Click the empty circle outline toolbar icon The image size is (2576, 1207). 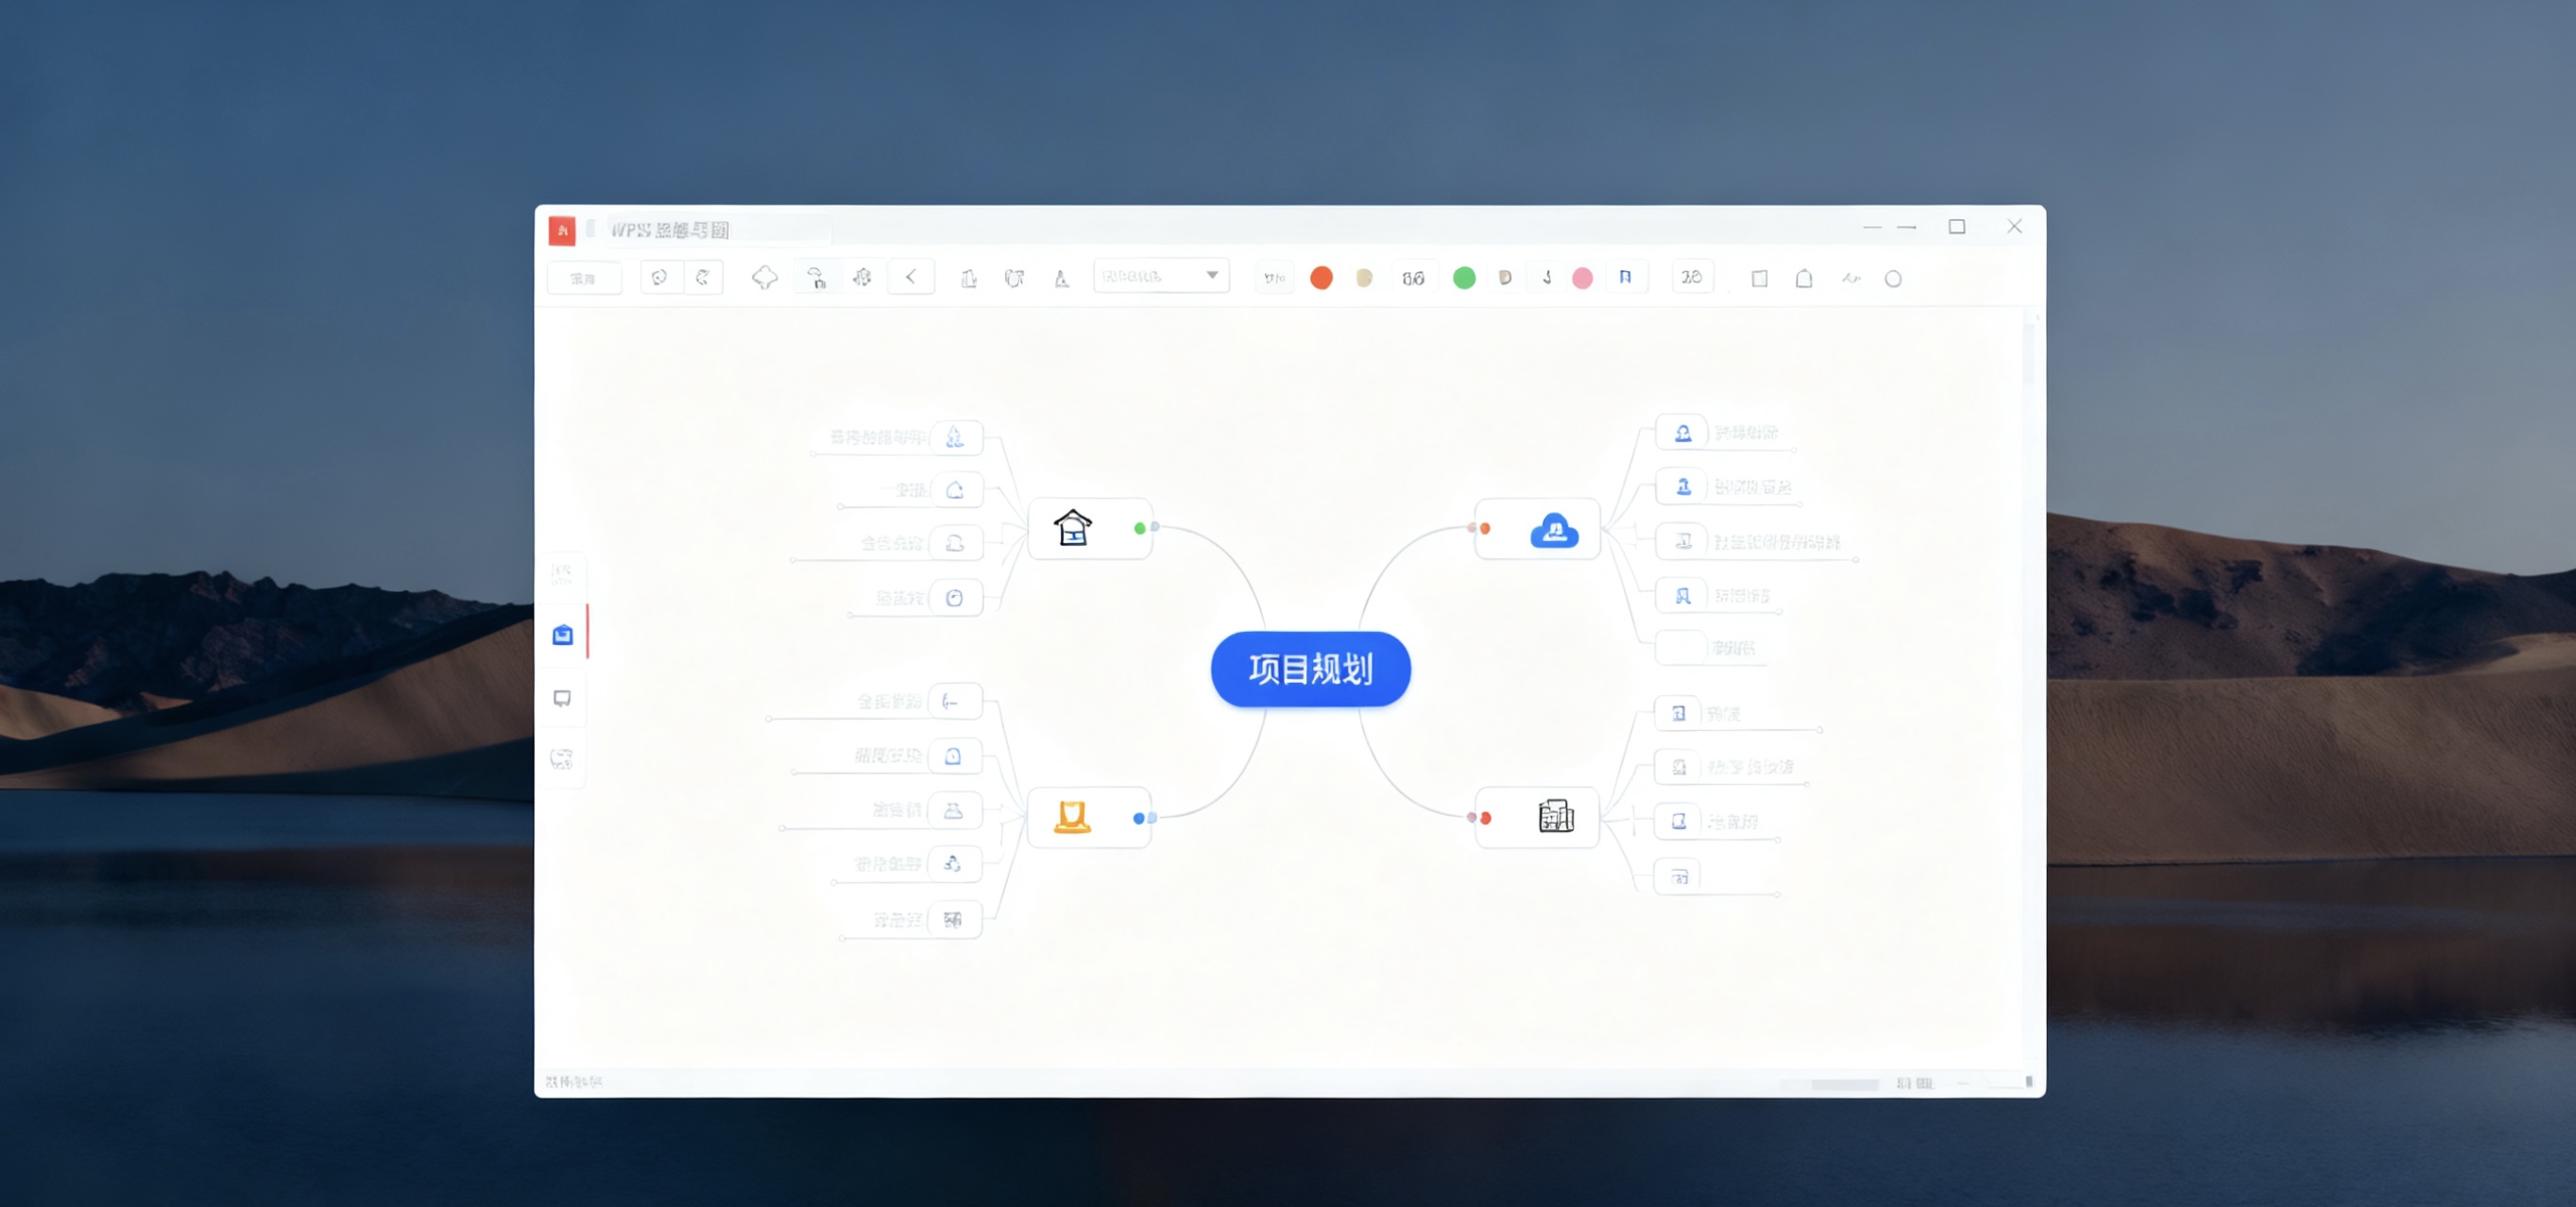1893,279
